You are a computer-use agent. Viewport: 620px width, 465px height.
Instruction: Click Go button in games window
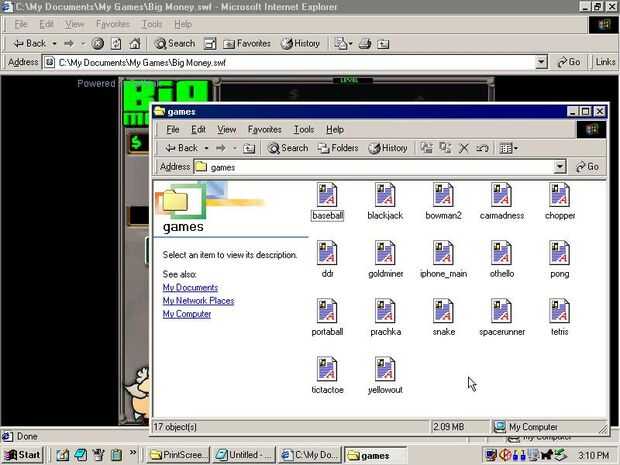pyautogui.click(x=587, y=167)
